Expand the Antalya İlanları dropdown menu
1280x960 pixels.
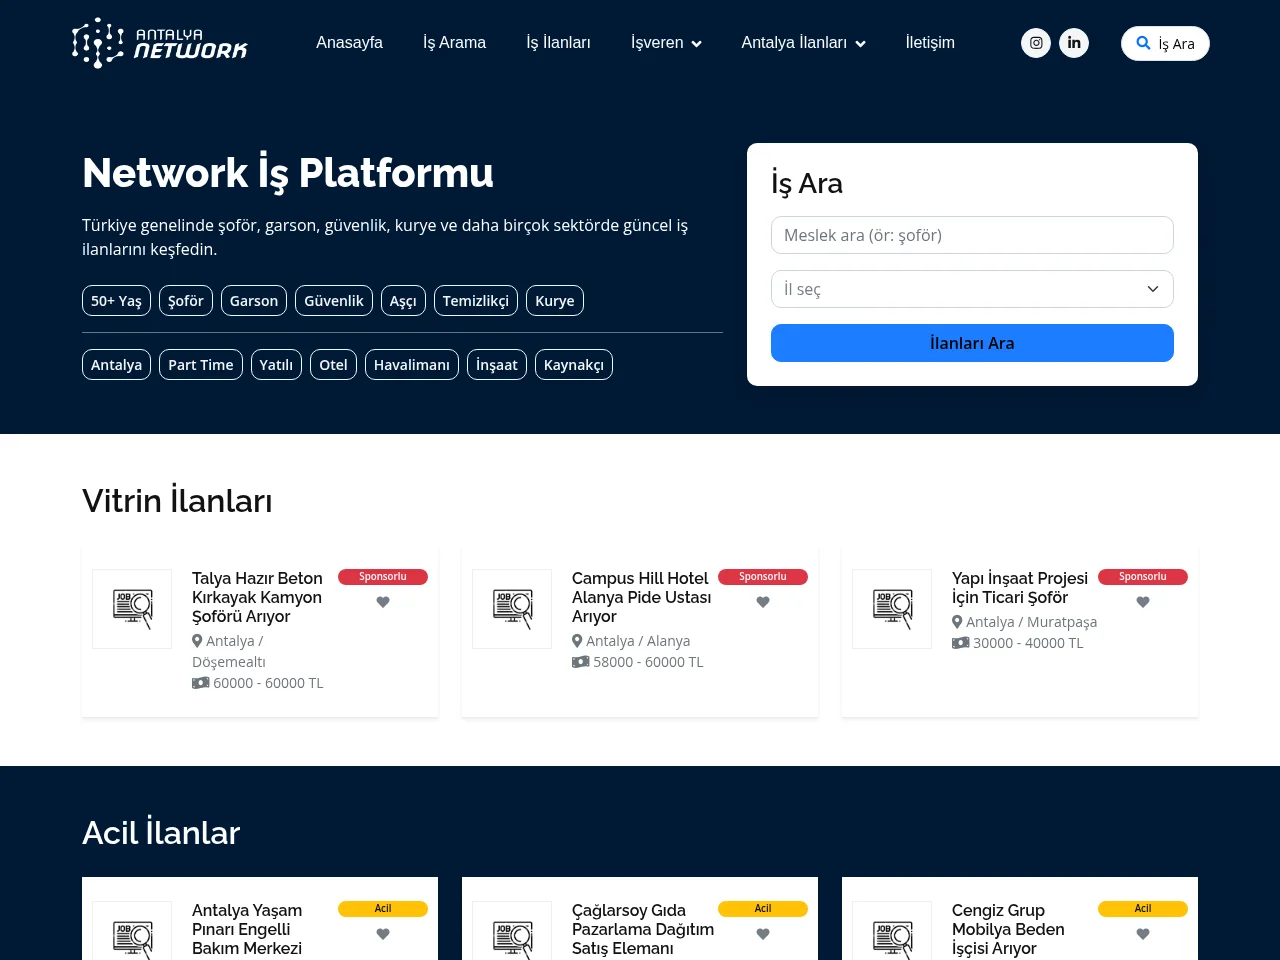(803, 43)
